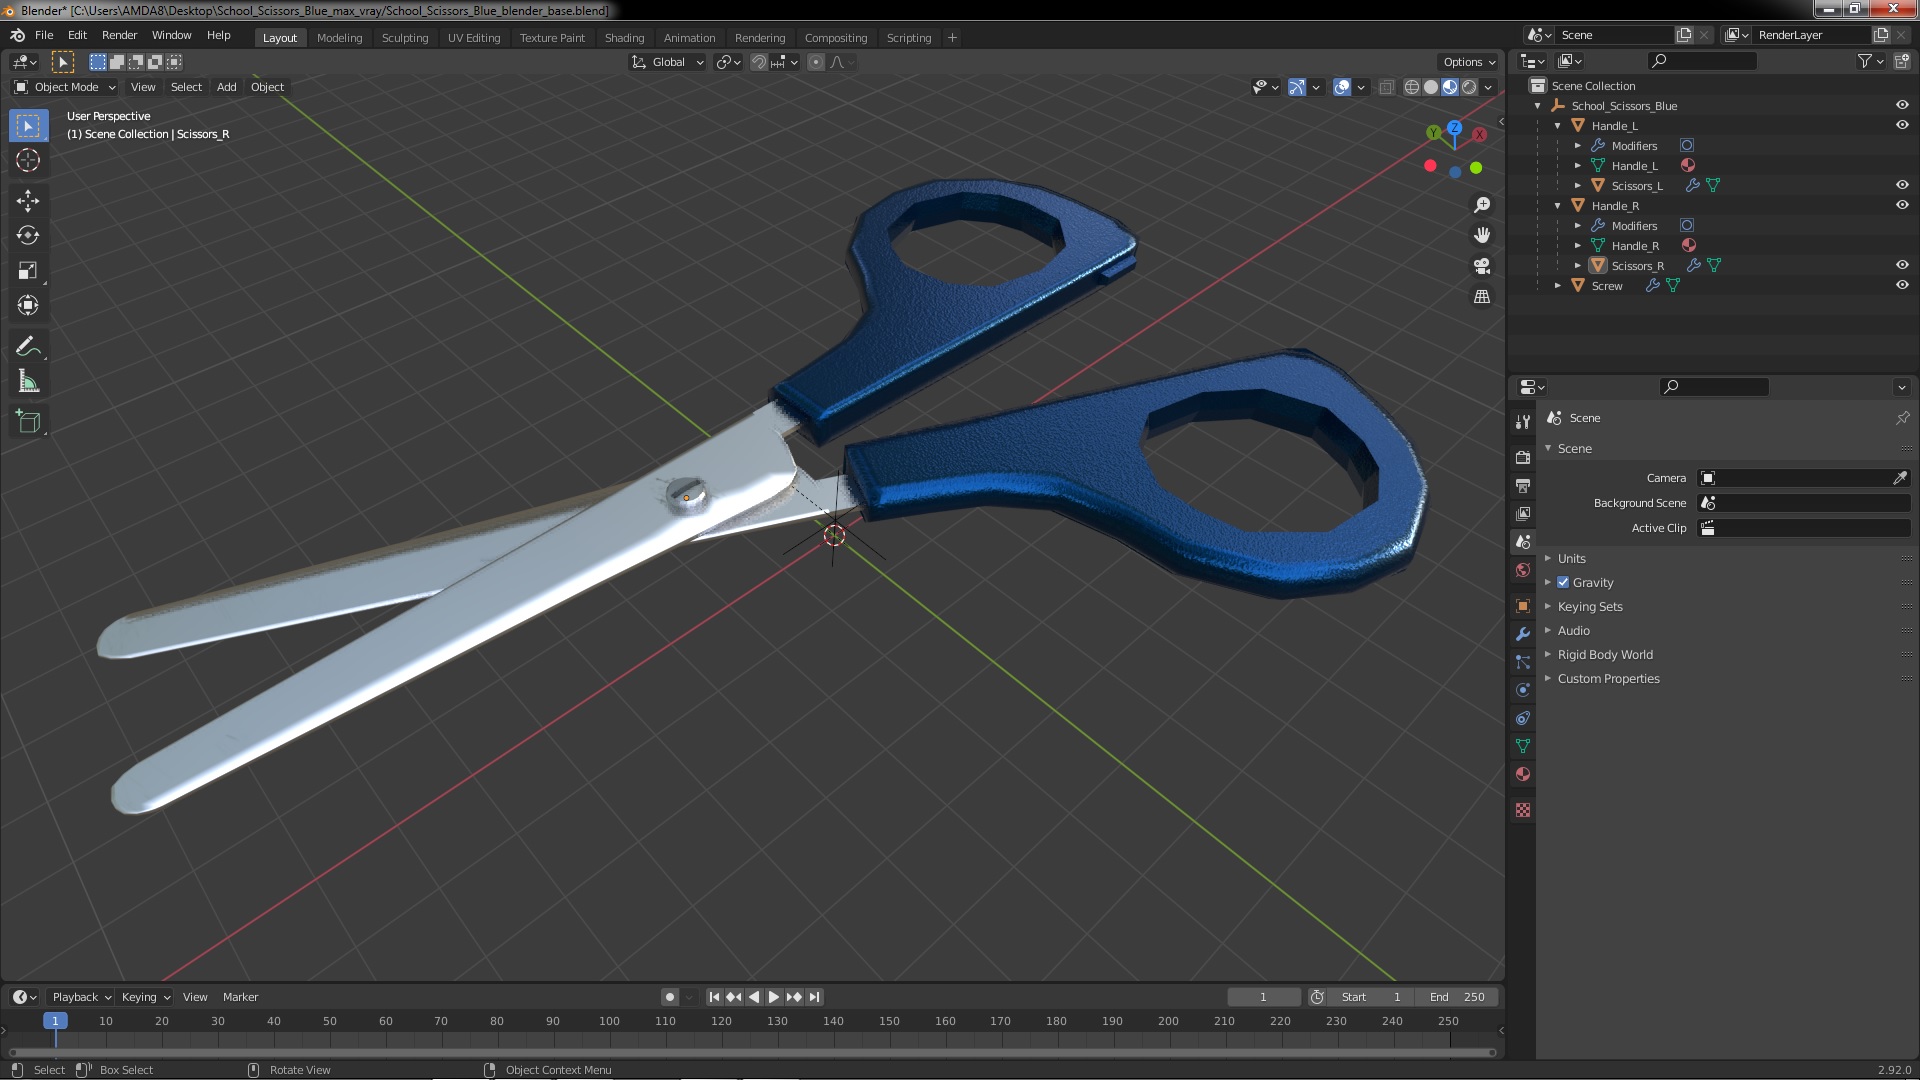Hide Scissors_R with its eye icon
Screen dimensions: 1920x1080
click(x=1902, y=265)
